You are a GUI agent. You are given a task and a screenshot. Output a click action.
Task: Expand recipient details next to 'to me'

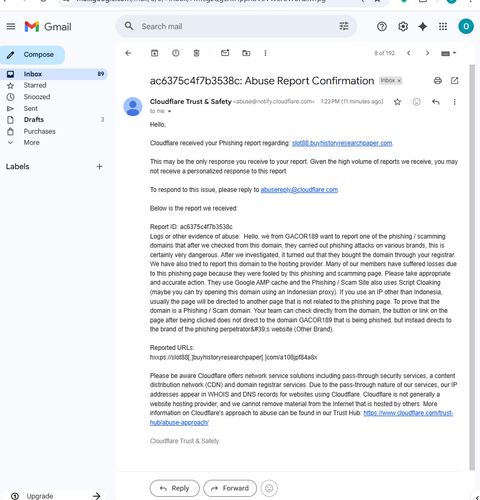pyautogui.click(x=169, y=111)
